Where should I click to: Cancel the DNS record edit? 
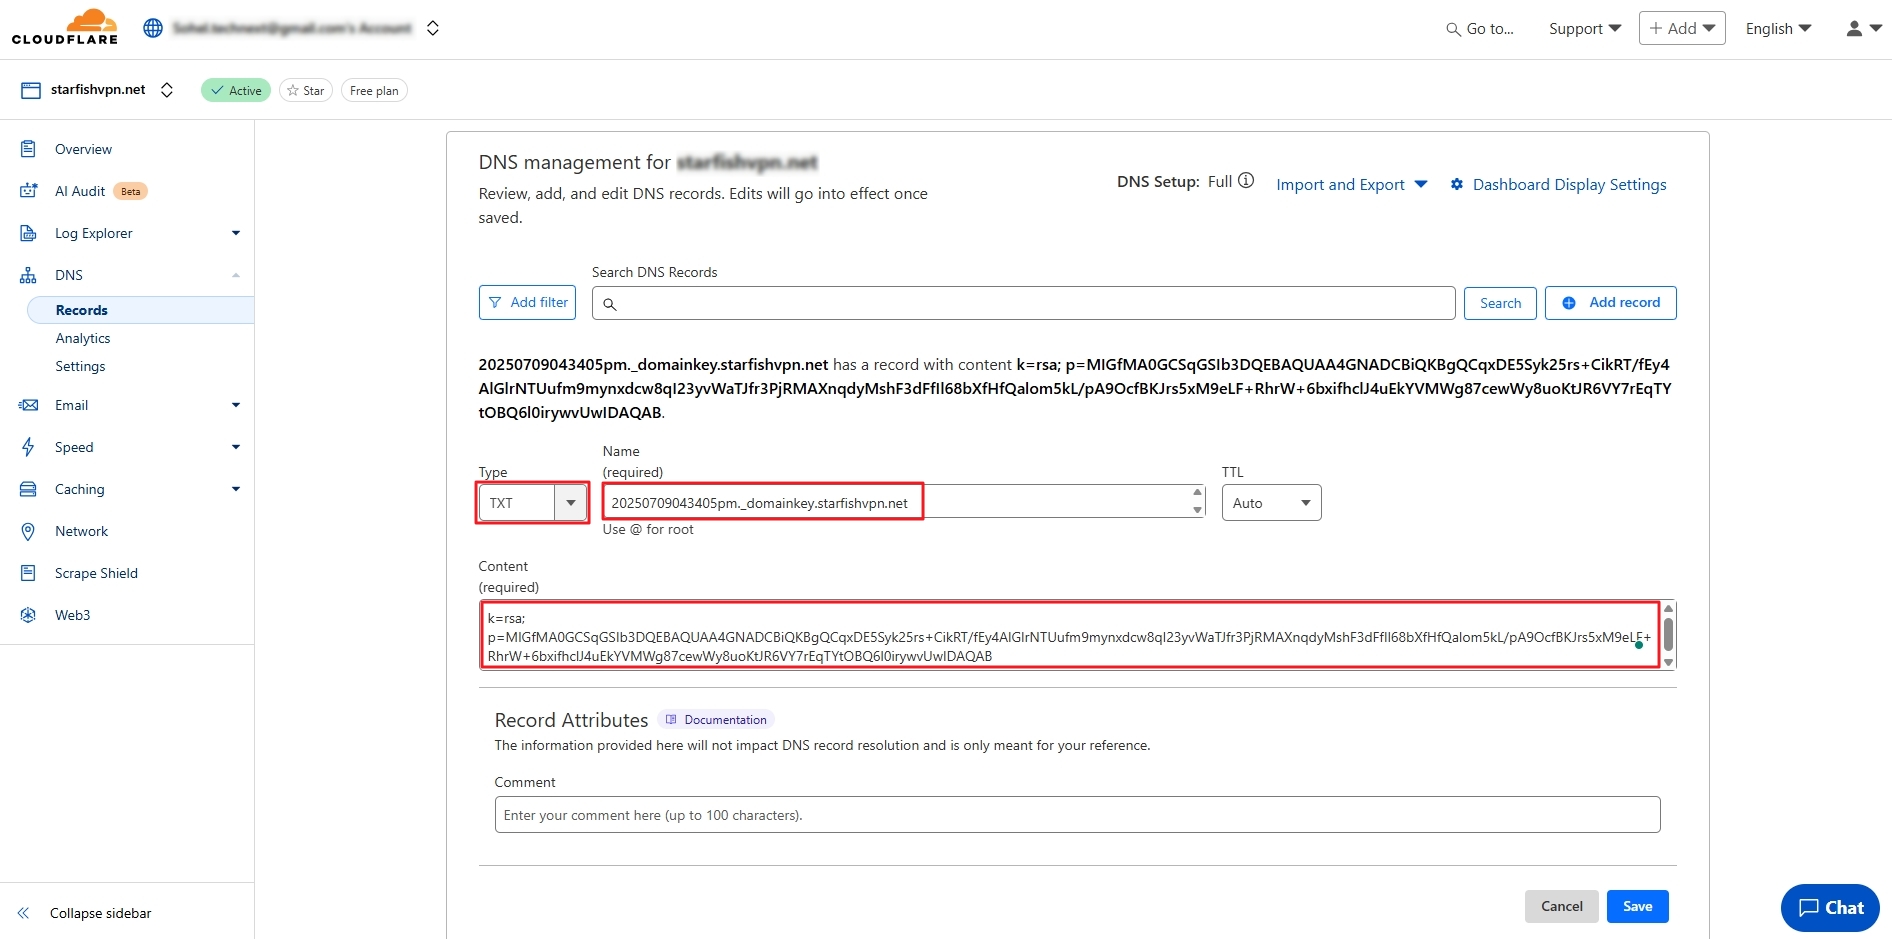pos(1561,906)
